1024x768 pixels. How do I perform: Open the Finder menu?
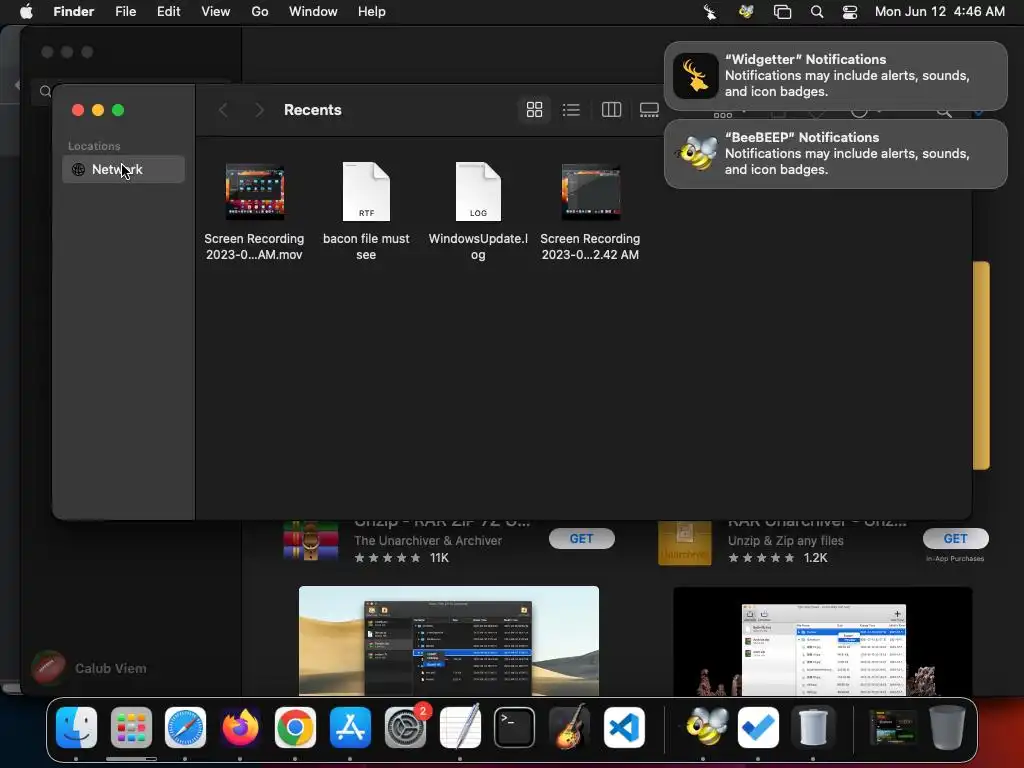[x=74, y=12]
